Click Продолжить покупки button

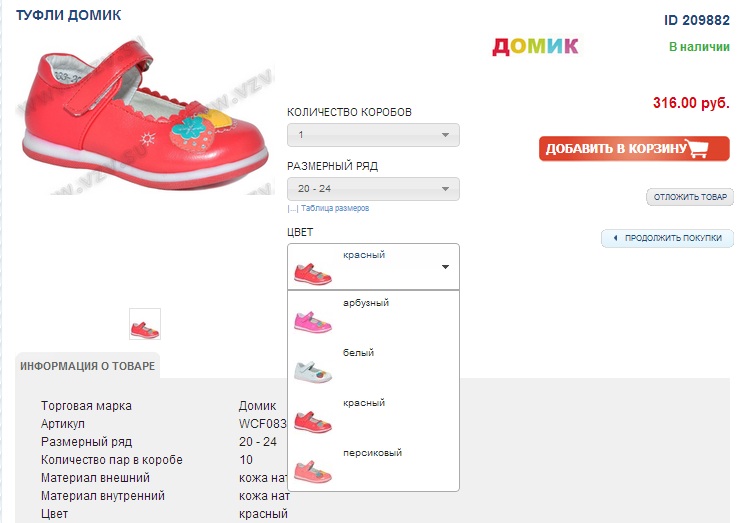click(667, 238)
